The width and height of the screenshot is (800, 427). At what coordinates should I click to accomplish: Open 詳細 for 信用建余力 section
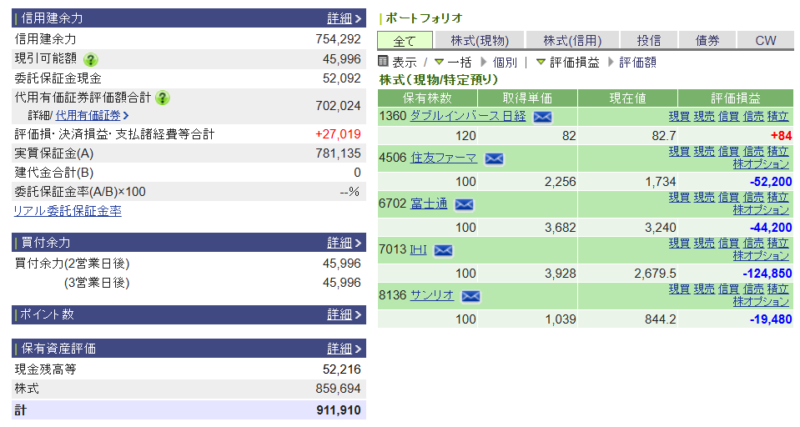tap(344, 18)
